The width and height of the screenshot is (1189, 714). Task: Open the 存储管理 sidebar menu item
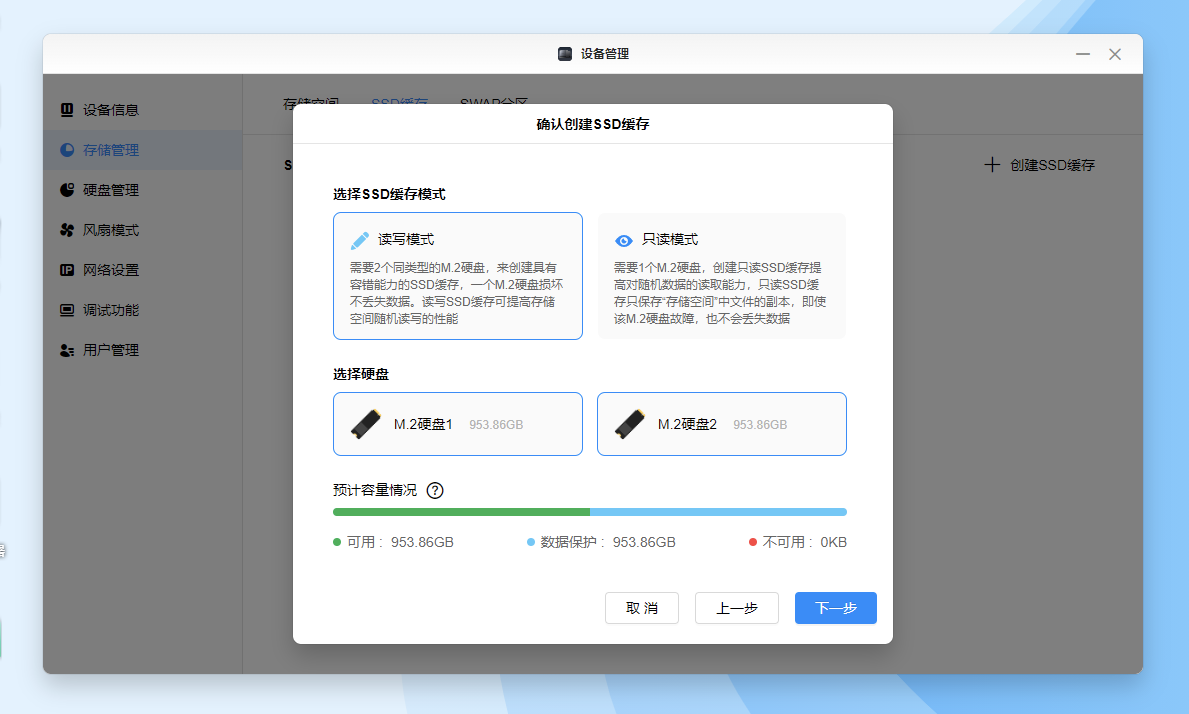[x=111, y=150]
